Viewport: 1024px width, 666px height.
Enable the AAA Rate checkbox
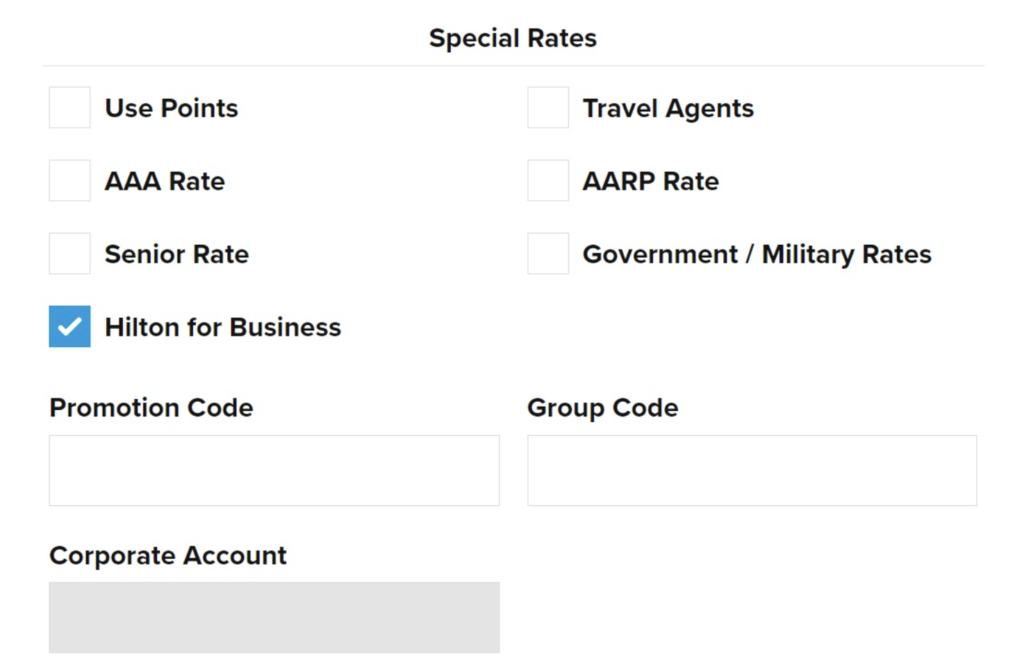click(70, 181)
